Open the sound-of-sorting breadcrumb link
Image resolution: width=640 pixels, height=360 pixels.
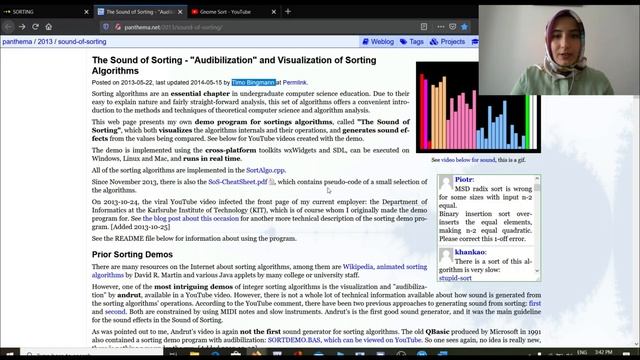82,42
